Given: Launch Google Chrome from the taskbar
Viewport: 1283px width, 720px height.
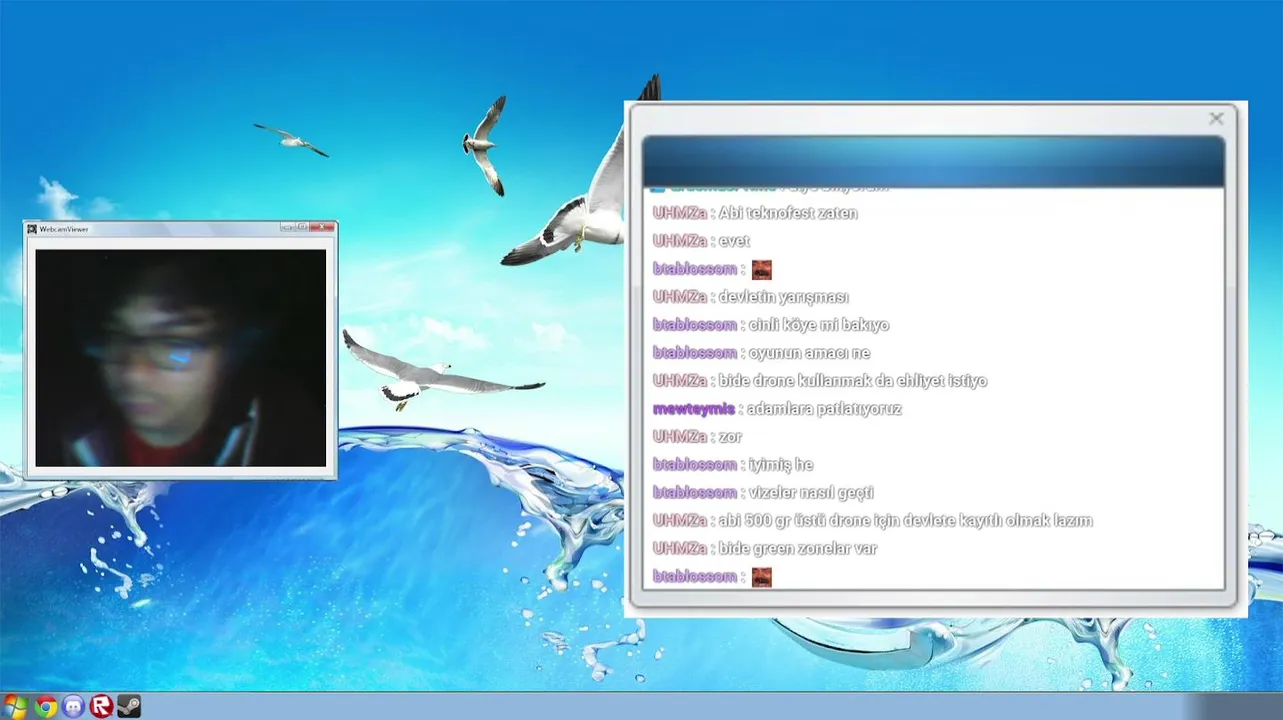Looking at the screenshot, I should 45,706.
